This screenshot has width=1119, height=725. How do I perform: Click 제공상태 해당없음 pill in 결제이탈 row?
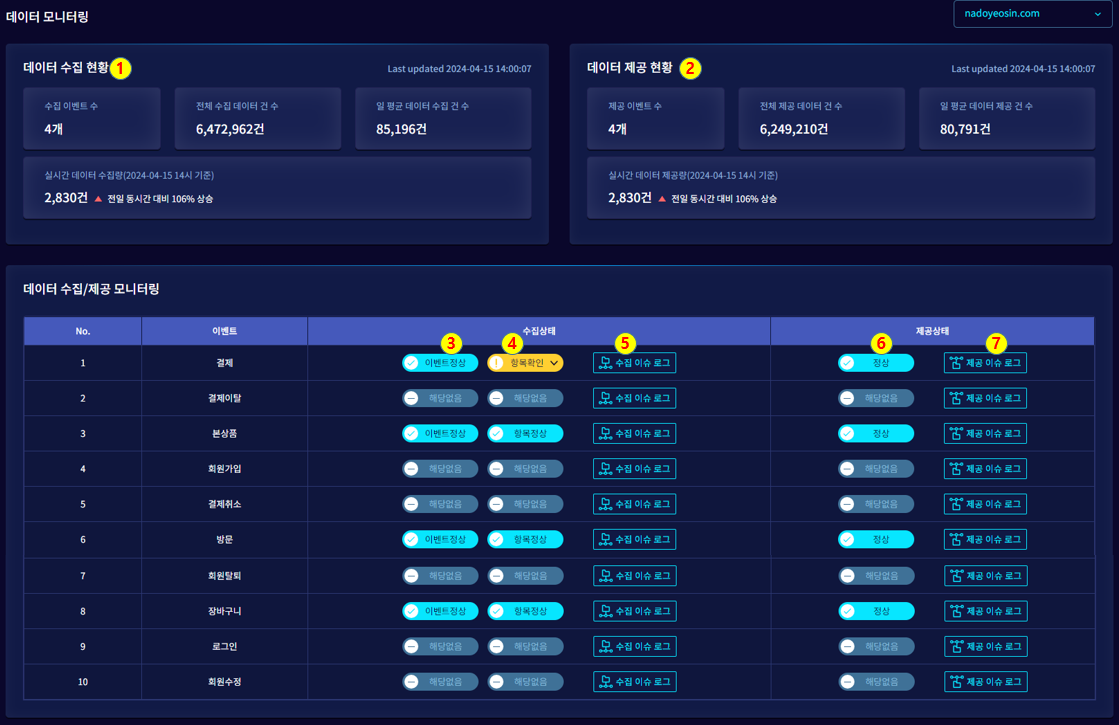[876, 398]
